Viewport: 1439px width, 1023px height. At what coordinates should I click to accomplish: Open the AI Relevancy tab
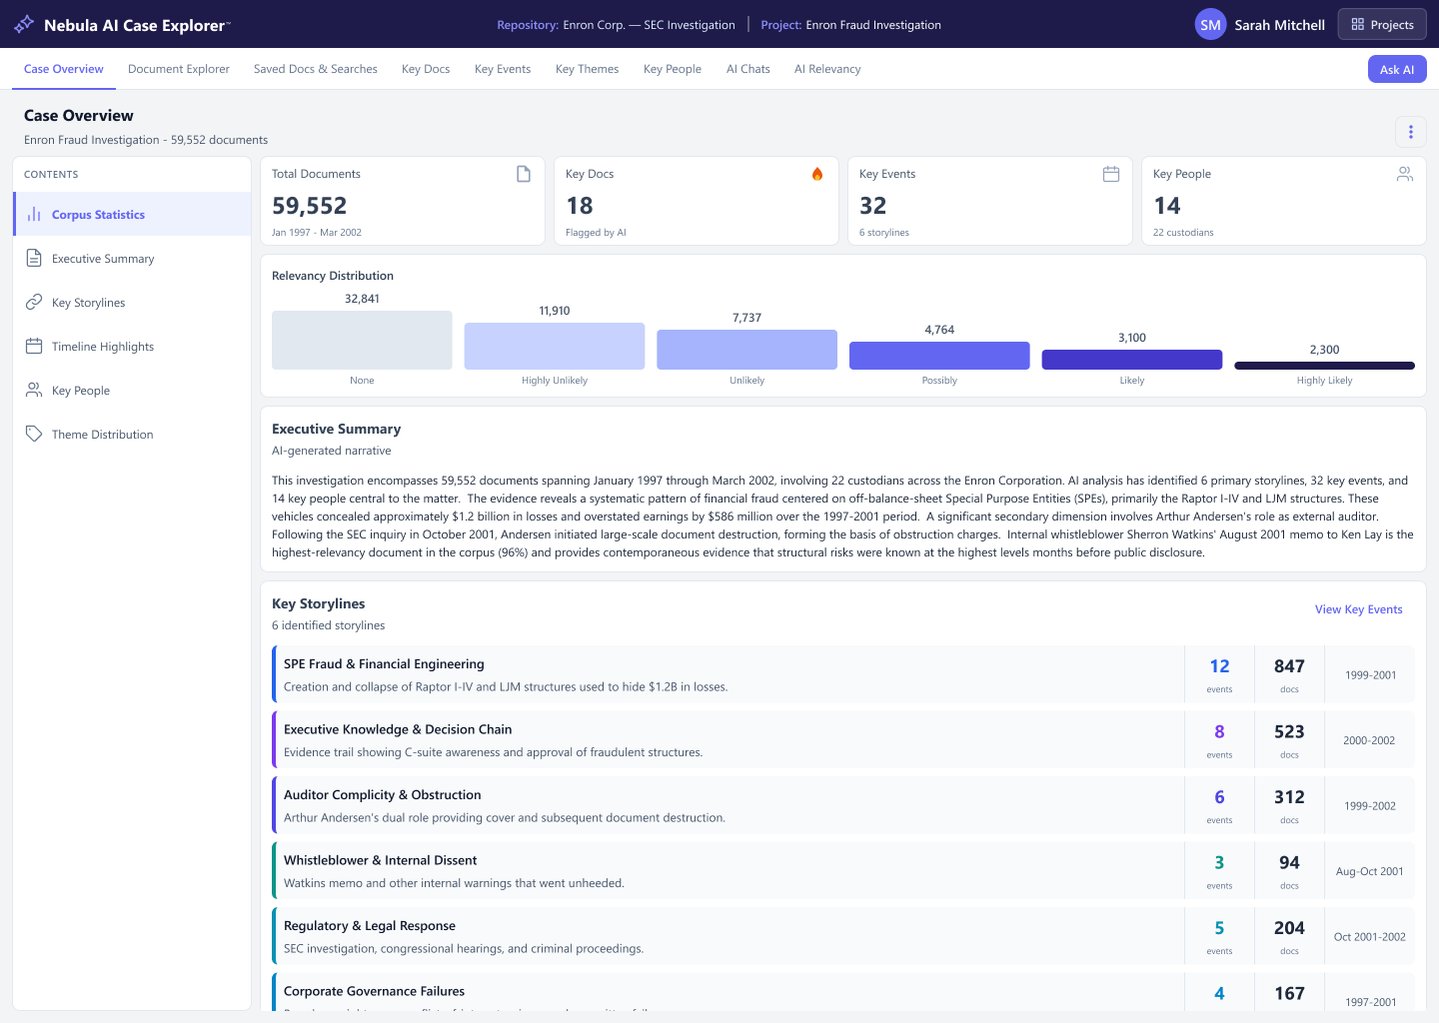tap(827, 69)
